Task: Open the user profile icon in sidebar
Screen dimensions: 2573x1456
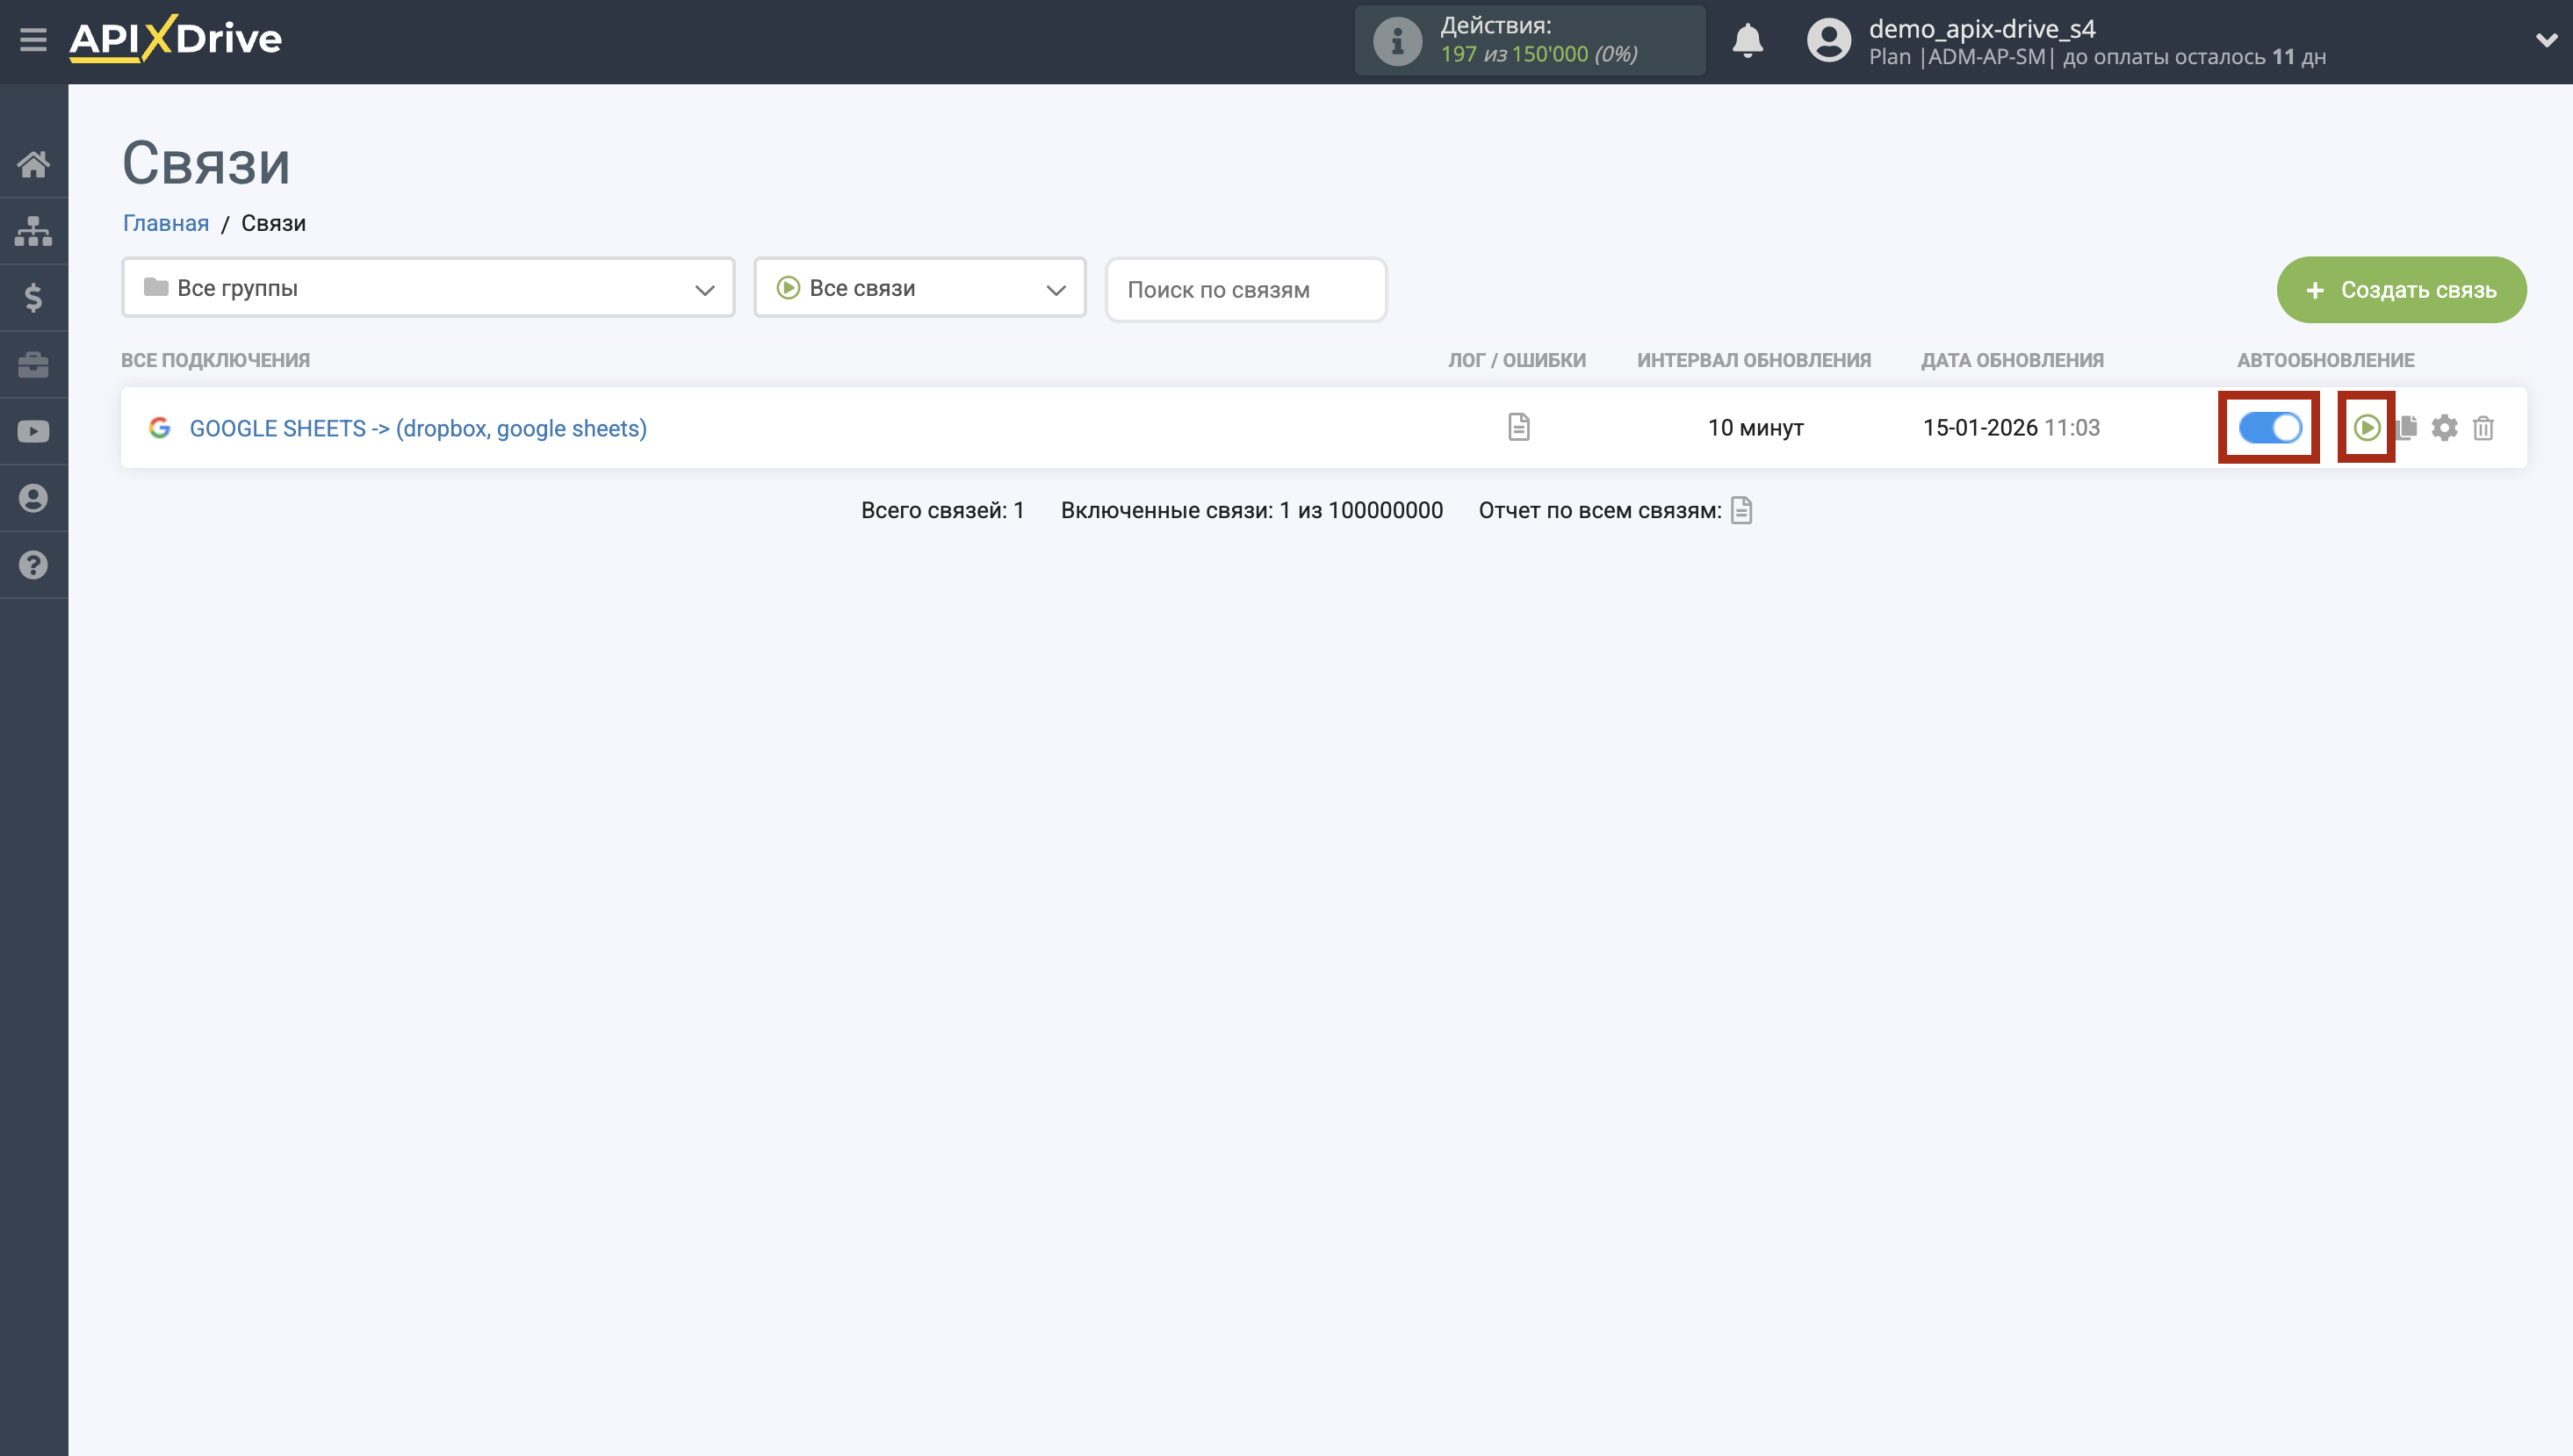Action: pos(33,498)
